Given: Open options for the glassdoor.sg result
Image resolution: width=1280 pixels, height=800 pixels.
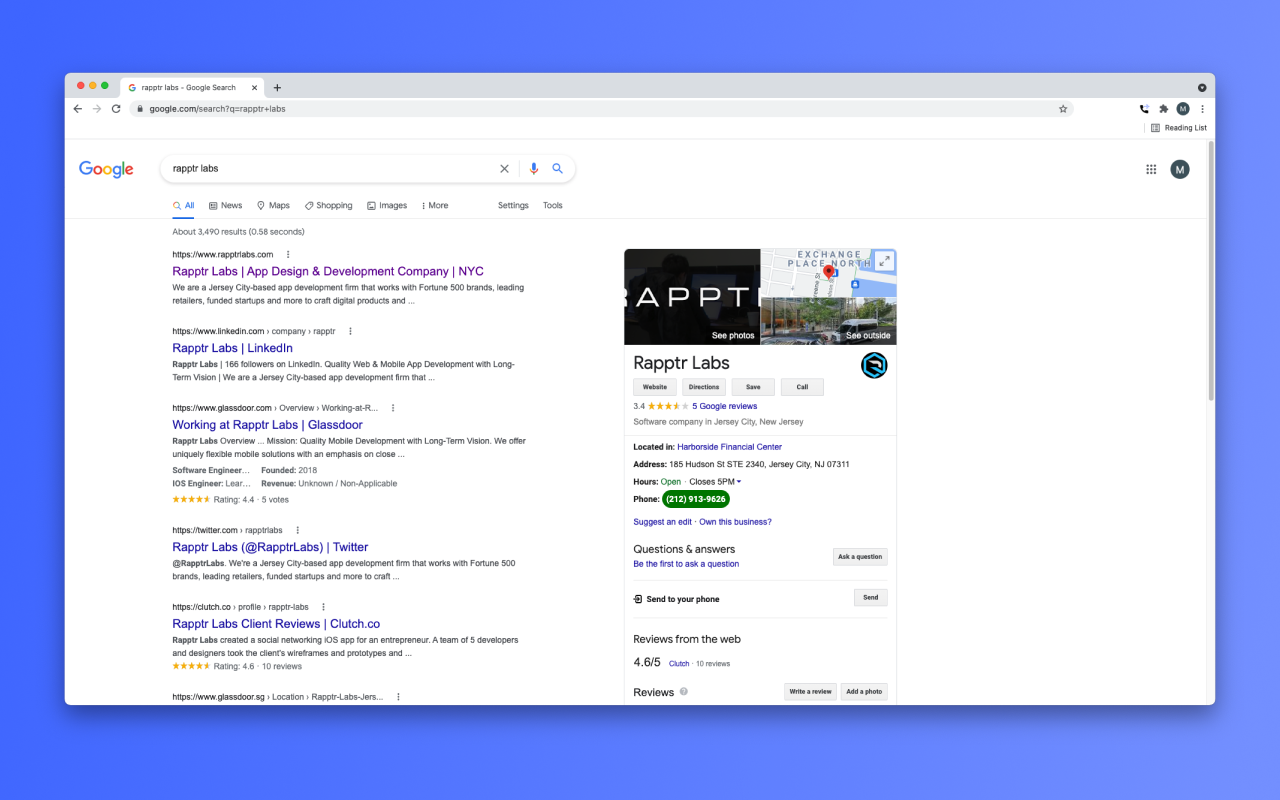Looking at the screenshot, I should tap(398, 697).
